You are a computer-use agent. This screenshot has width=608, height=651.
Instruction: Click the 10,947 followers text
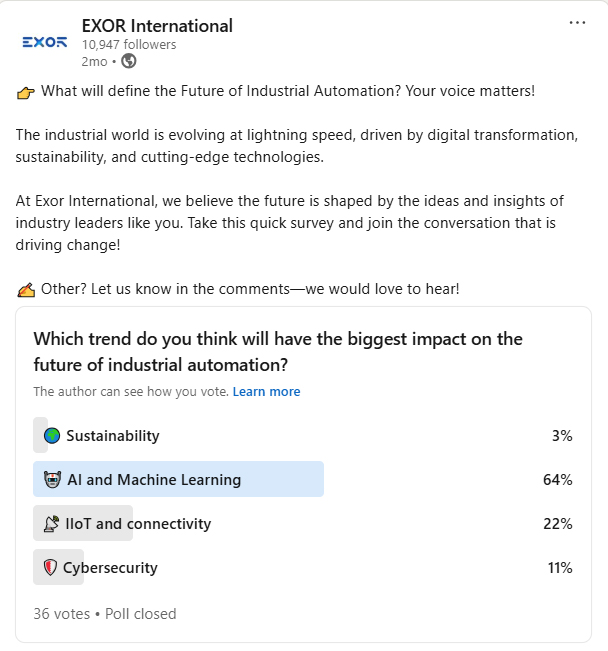tap(129, 44)
